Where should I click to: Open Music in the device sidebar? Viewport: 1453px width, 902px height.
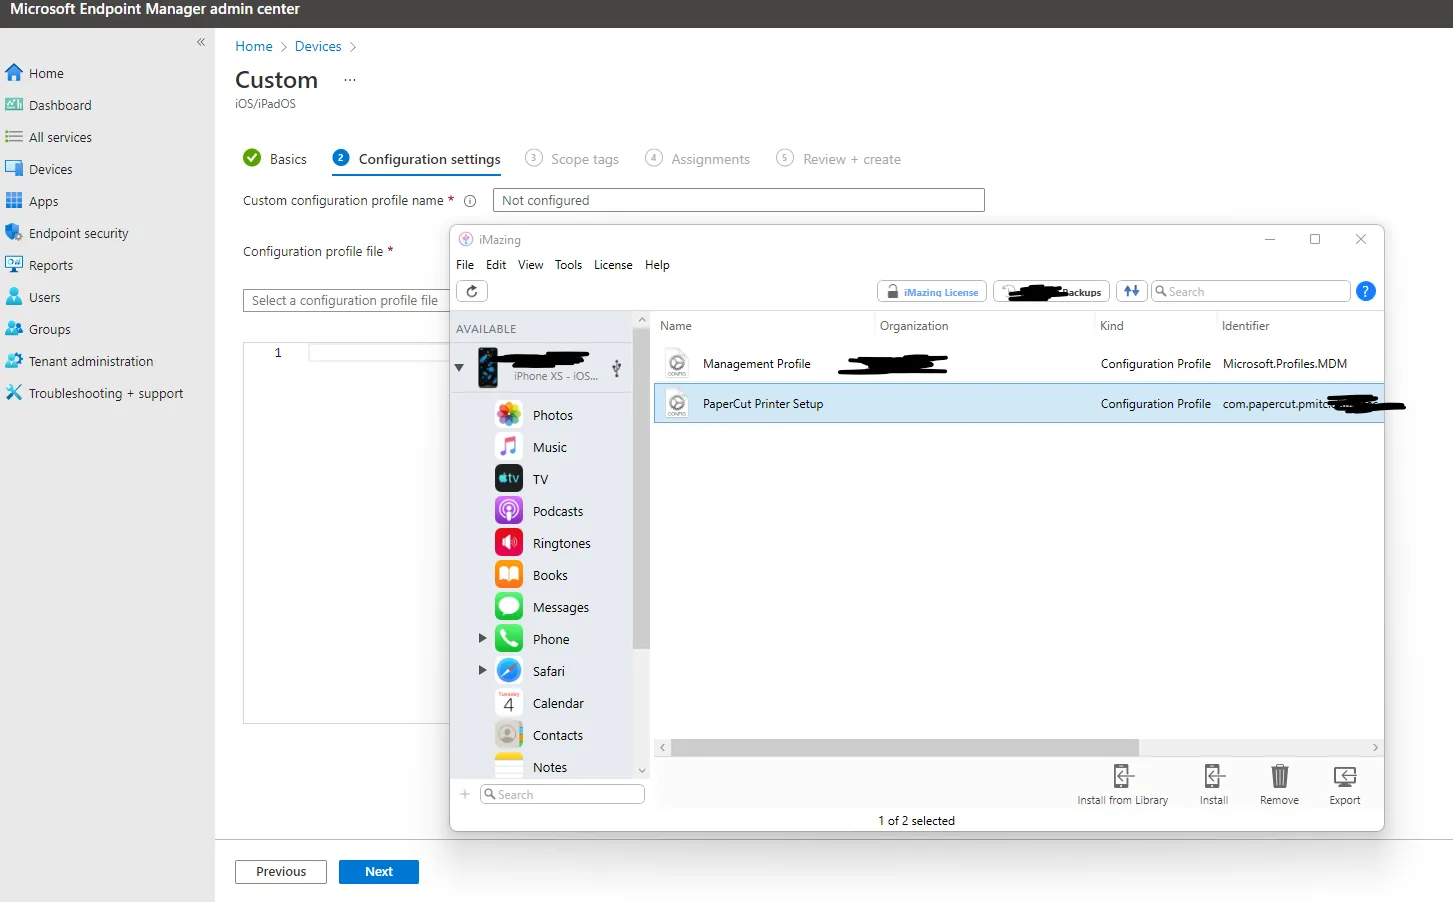(x=531, y=447)
